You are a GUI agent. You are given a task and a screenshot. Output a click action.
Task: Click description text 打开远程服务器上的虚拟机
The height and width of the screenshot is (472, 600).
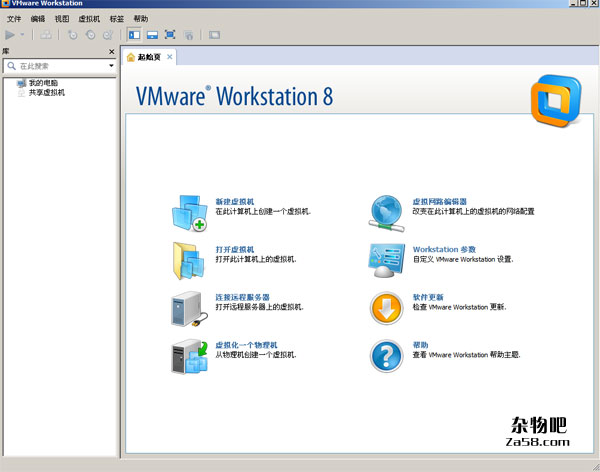pos(259,307)
